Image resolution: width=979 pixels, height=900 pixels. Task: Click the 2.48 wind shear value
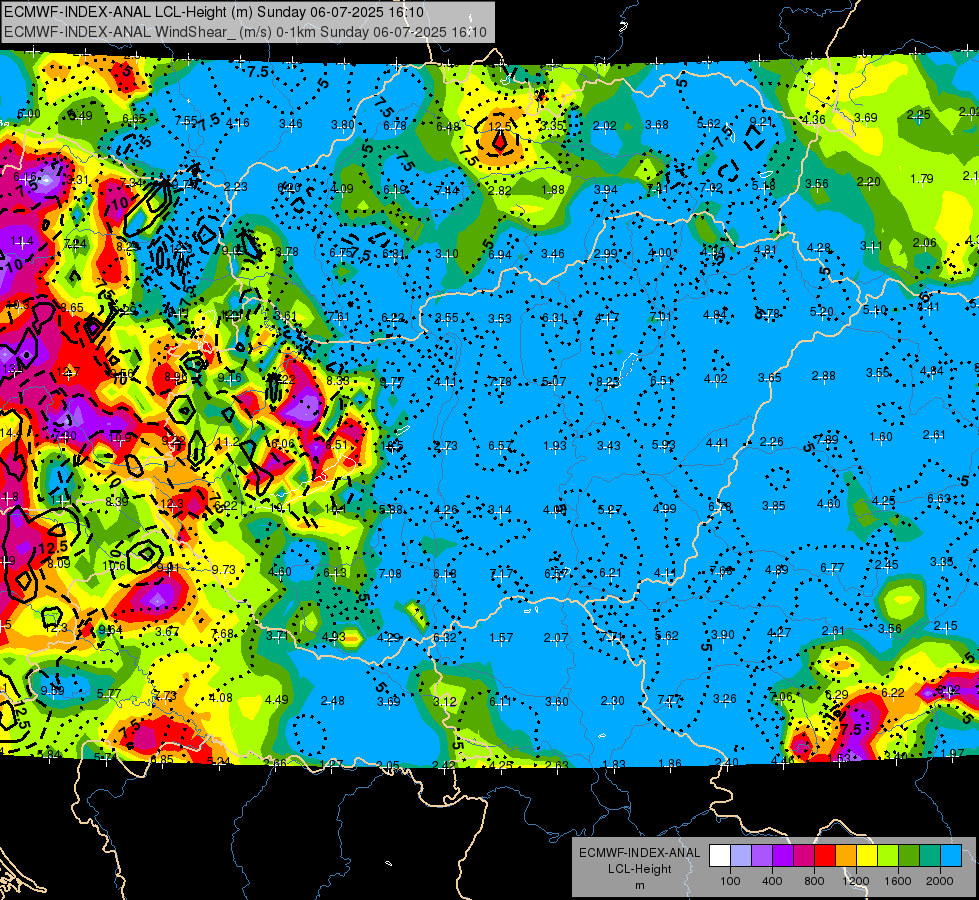tap(332, 701)
